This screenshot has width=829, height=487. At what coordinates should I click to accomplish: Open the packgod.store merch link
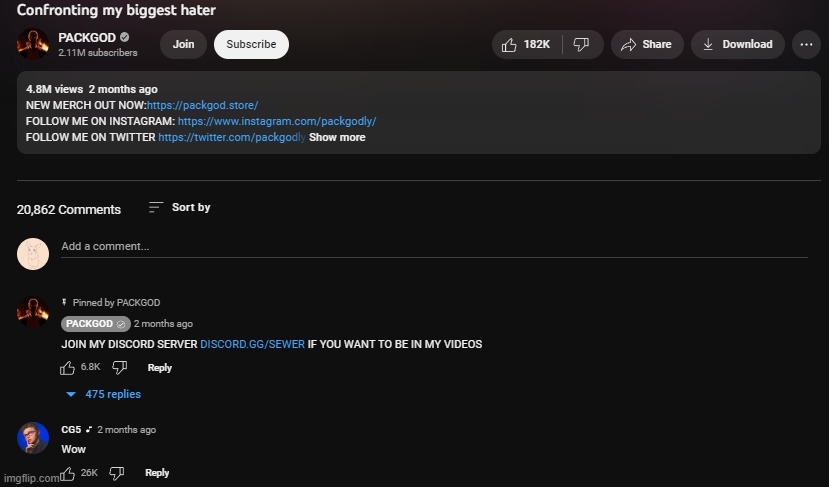[x=202, y=105]
